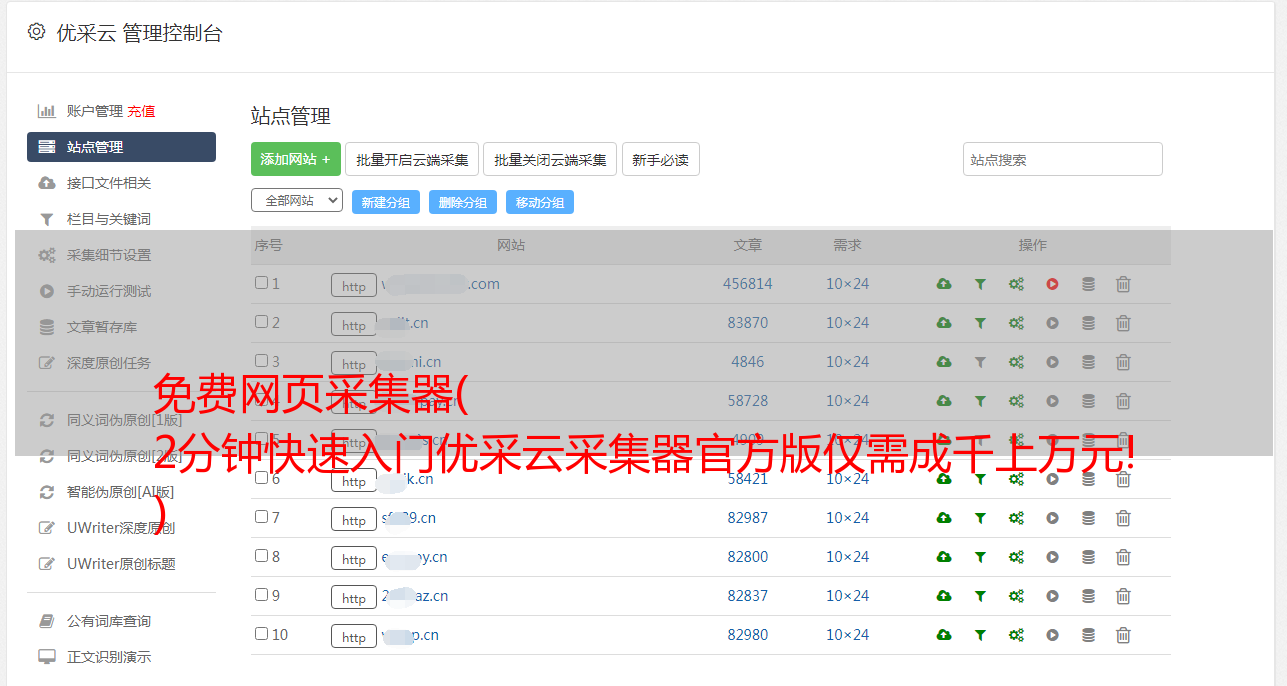Image resolution: width=1287 pixels, height=686 pixels.
Task: Click article count 82987
Action: point(748,518)
